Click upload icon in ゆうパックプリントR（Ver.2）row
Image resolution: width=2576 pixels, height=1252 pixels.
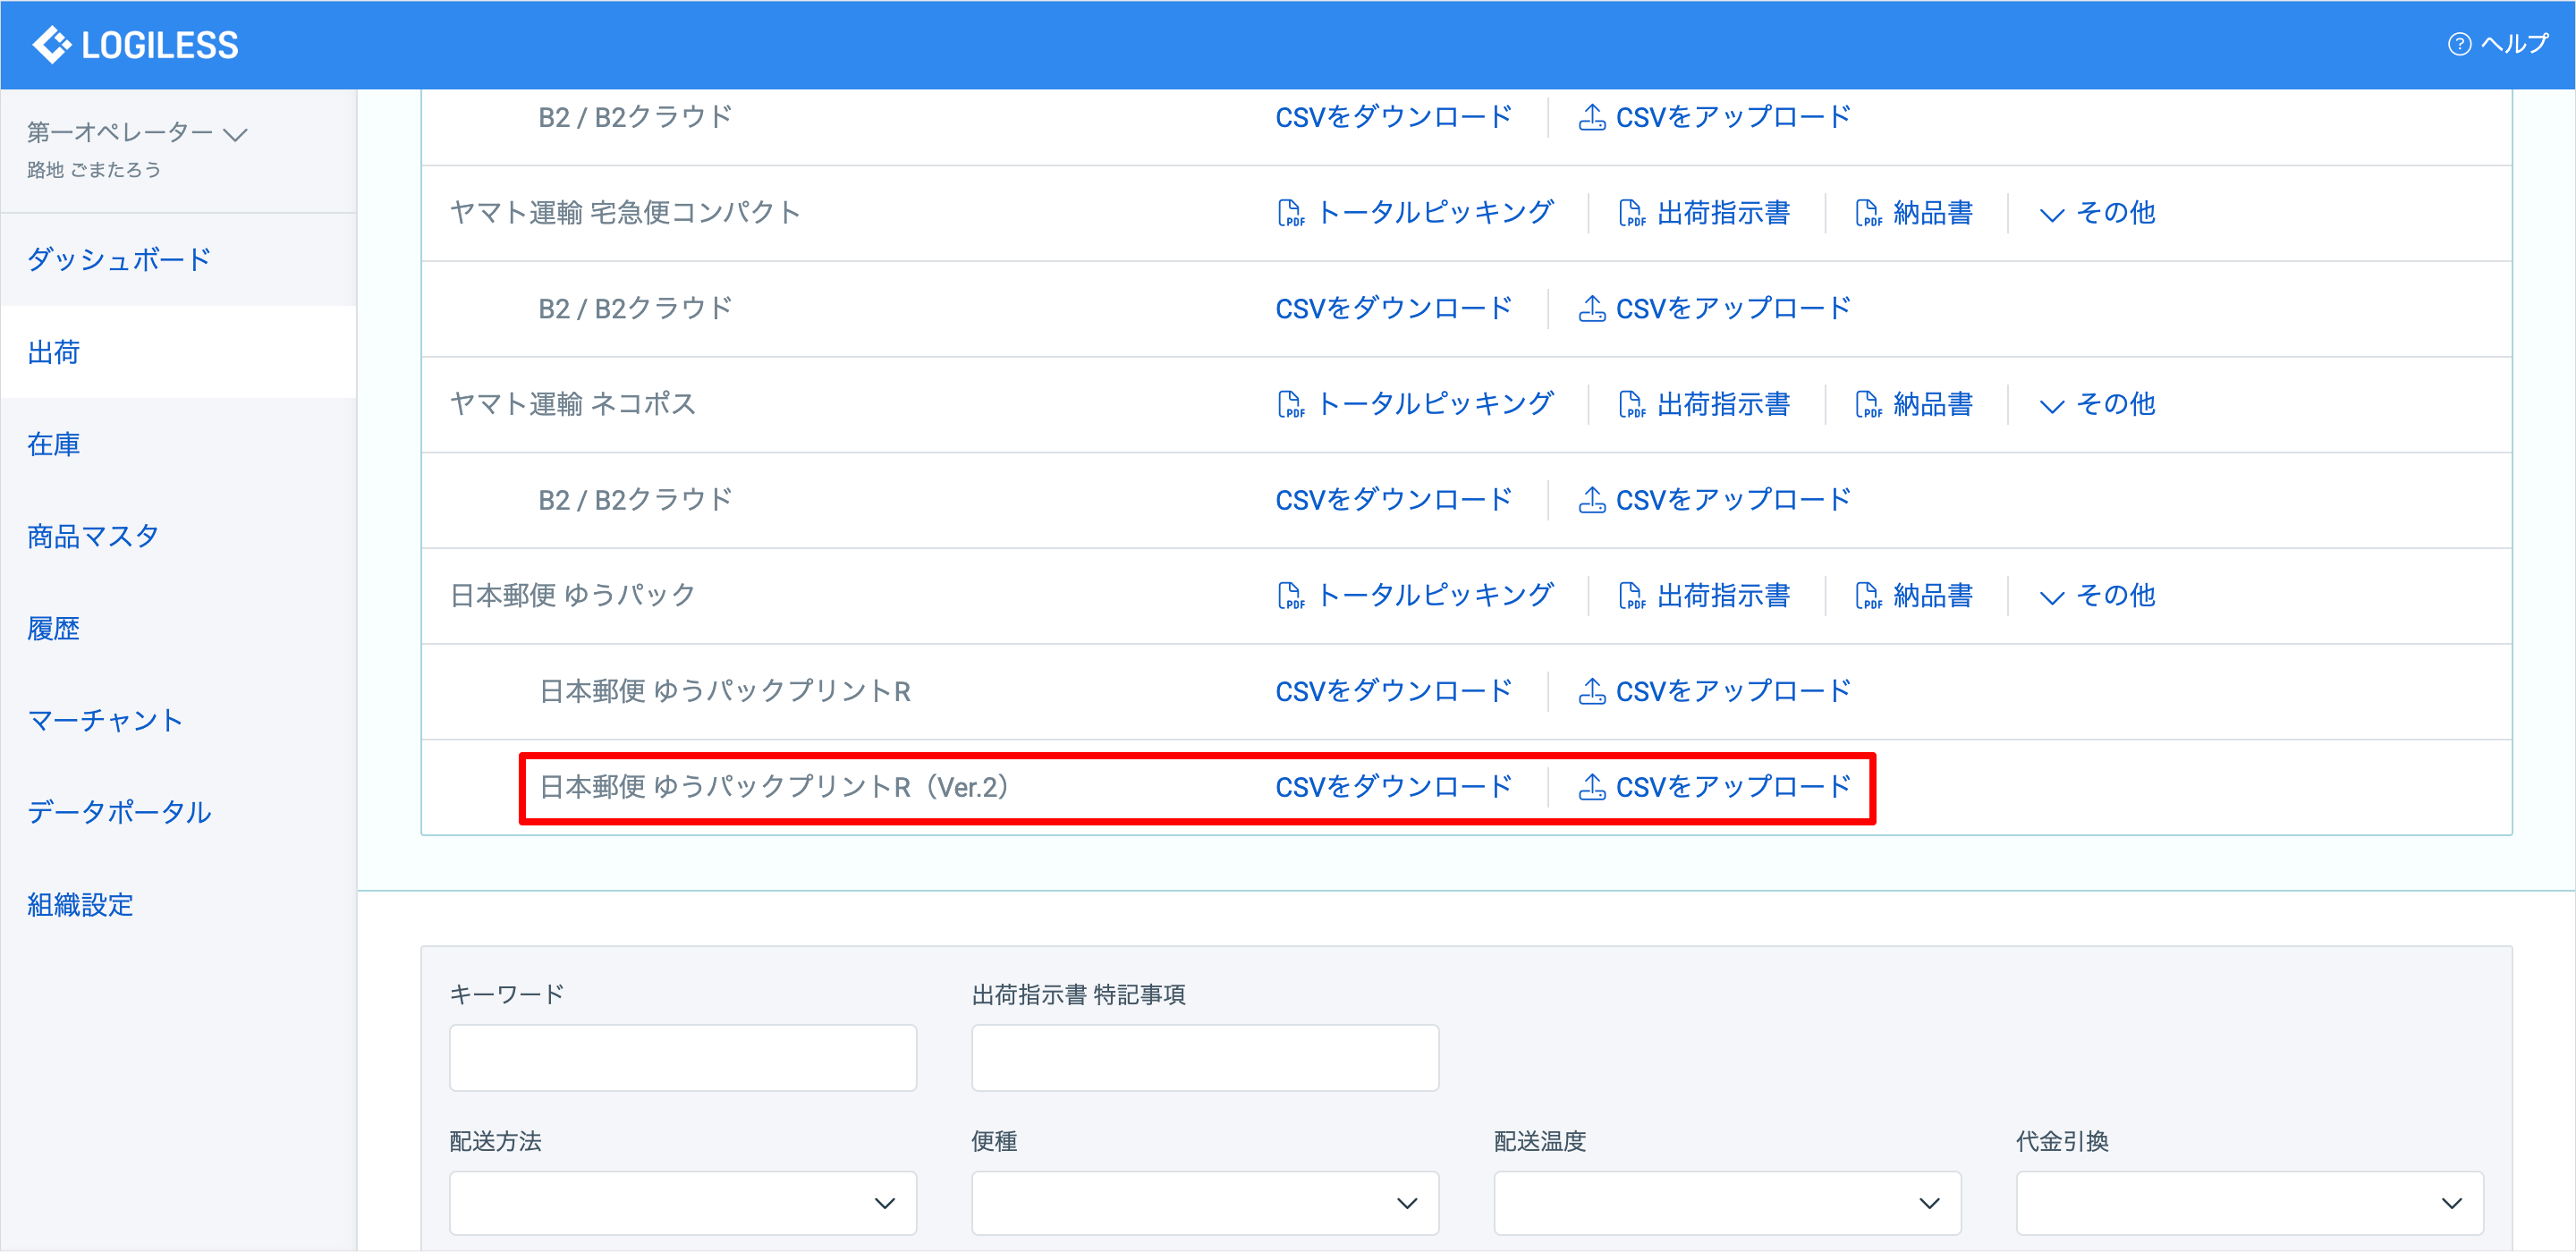click(1592, 787)
